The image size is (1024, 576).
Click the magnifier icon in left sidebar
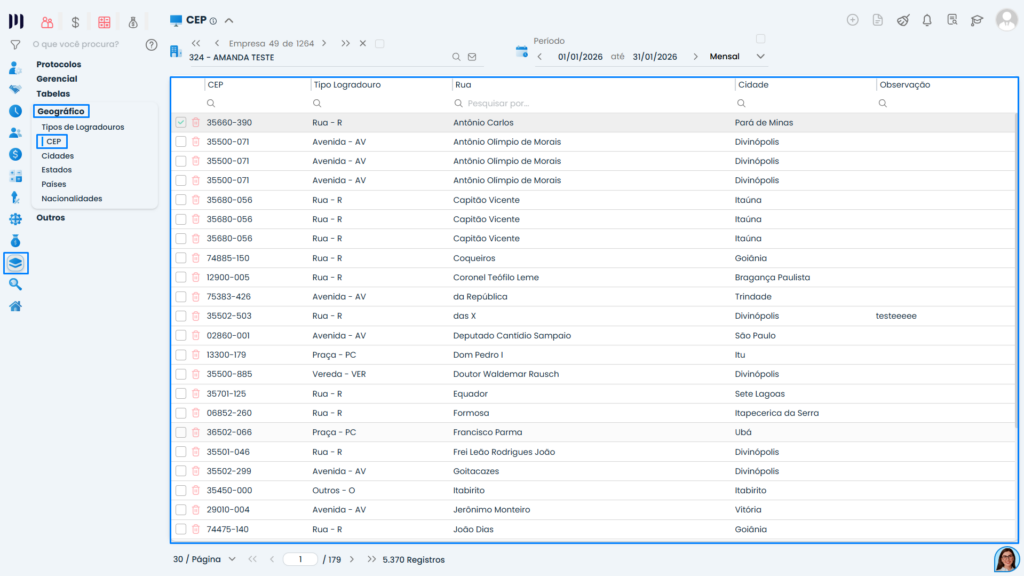click(15, 284)
